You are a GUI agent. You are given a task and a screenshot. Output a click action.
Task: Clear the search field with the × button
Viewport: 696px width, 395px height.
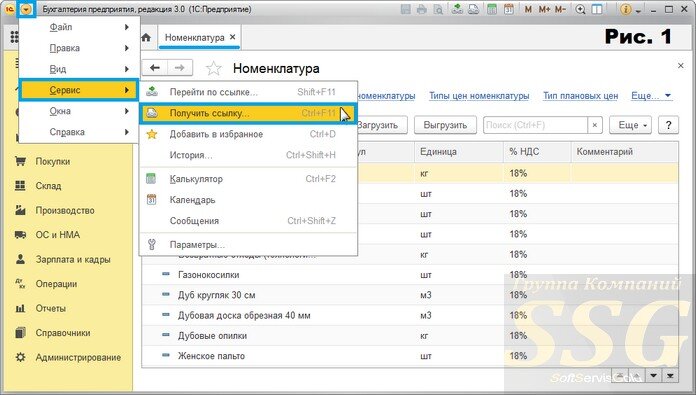[595, 125]
